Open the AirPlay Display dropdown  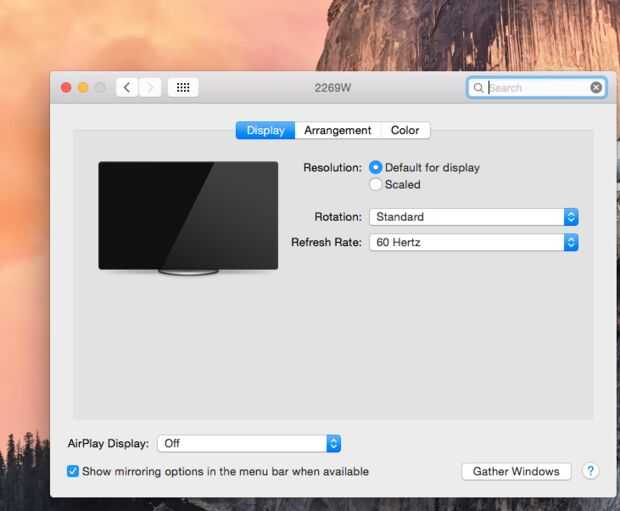(249, 443)
